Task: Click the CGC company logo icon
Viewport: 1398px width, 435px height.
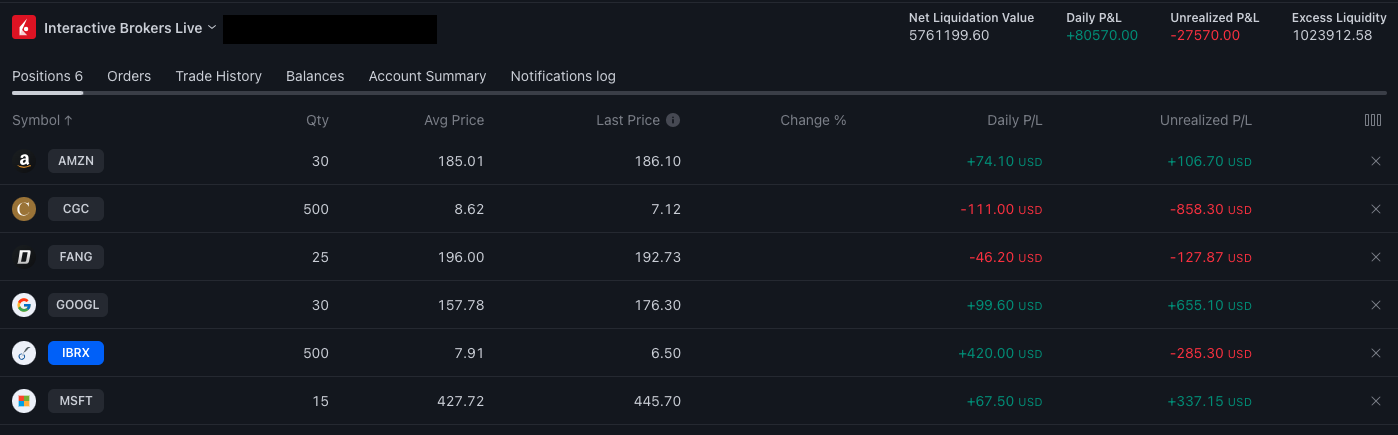Action: coord(24,209)
